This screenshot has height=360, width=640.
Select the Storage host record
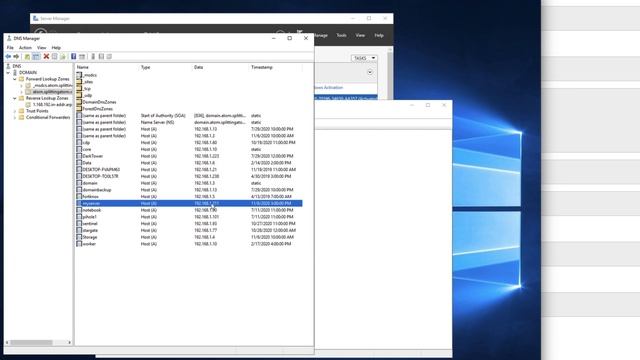point(189,237)
